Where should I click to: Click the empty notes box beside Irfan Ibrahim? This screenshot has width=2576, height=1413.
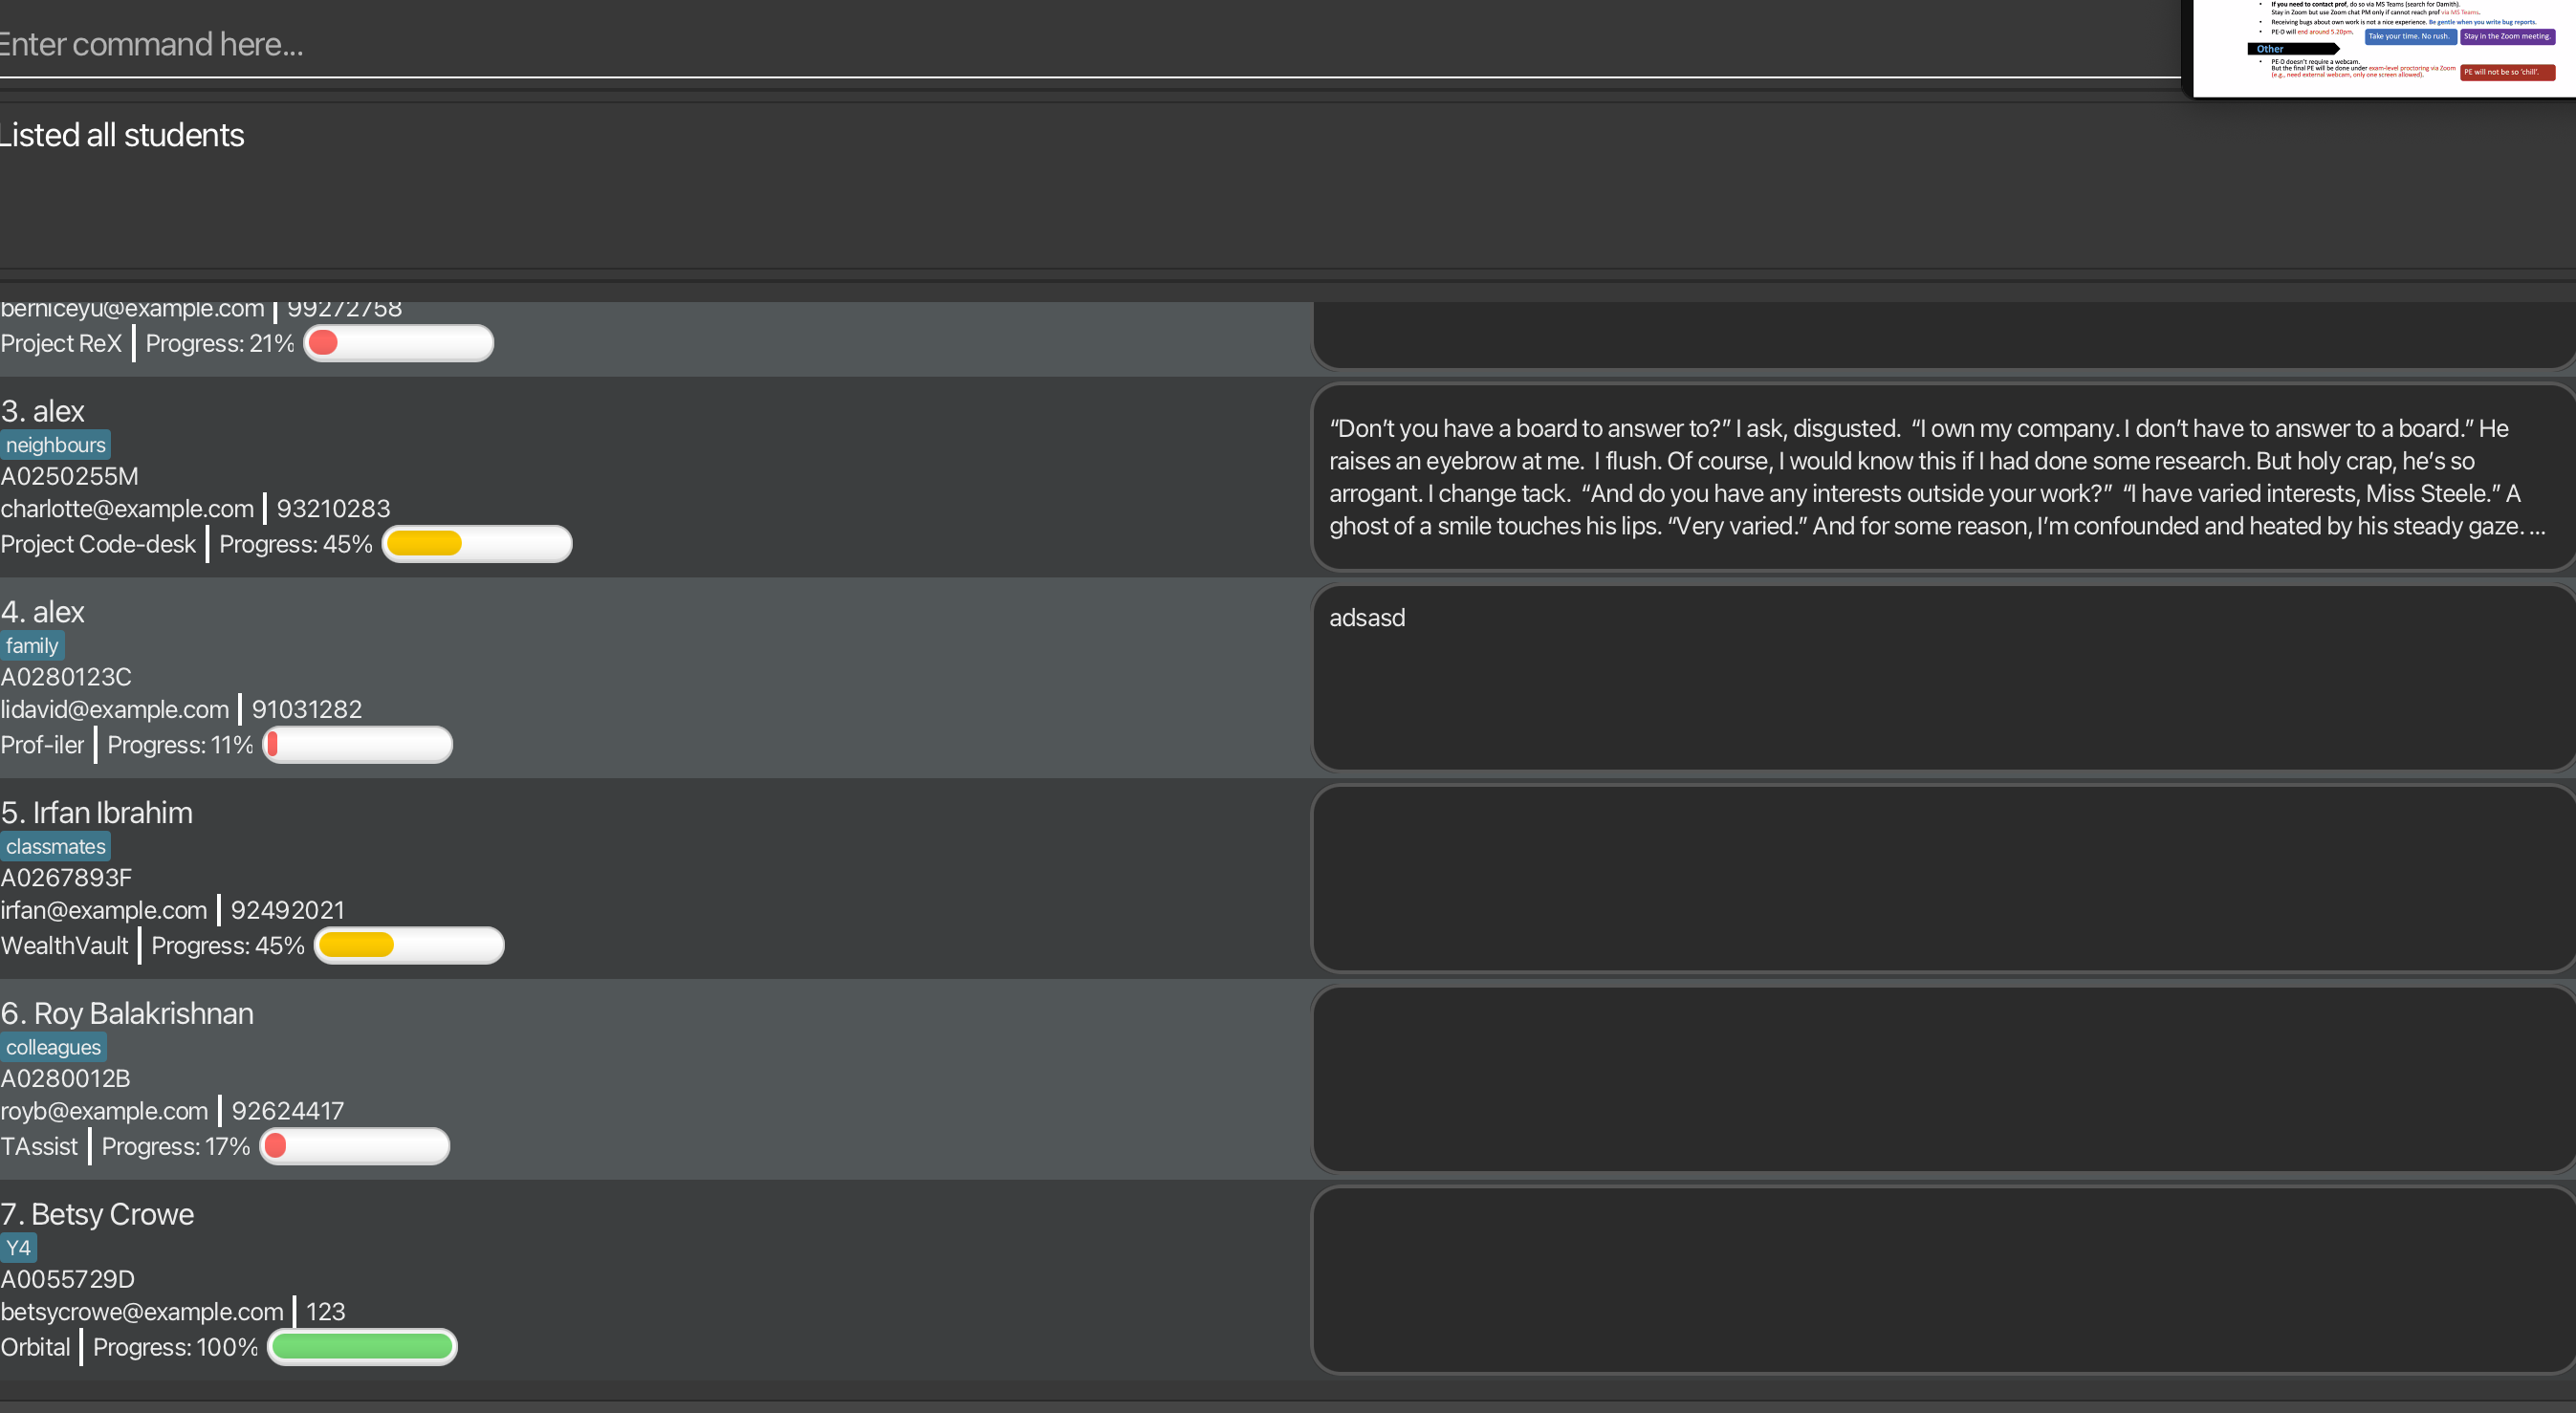click(x=1944, y=878)
